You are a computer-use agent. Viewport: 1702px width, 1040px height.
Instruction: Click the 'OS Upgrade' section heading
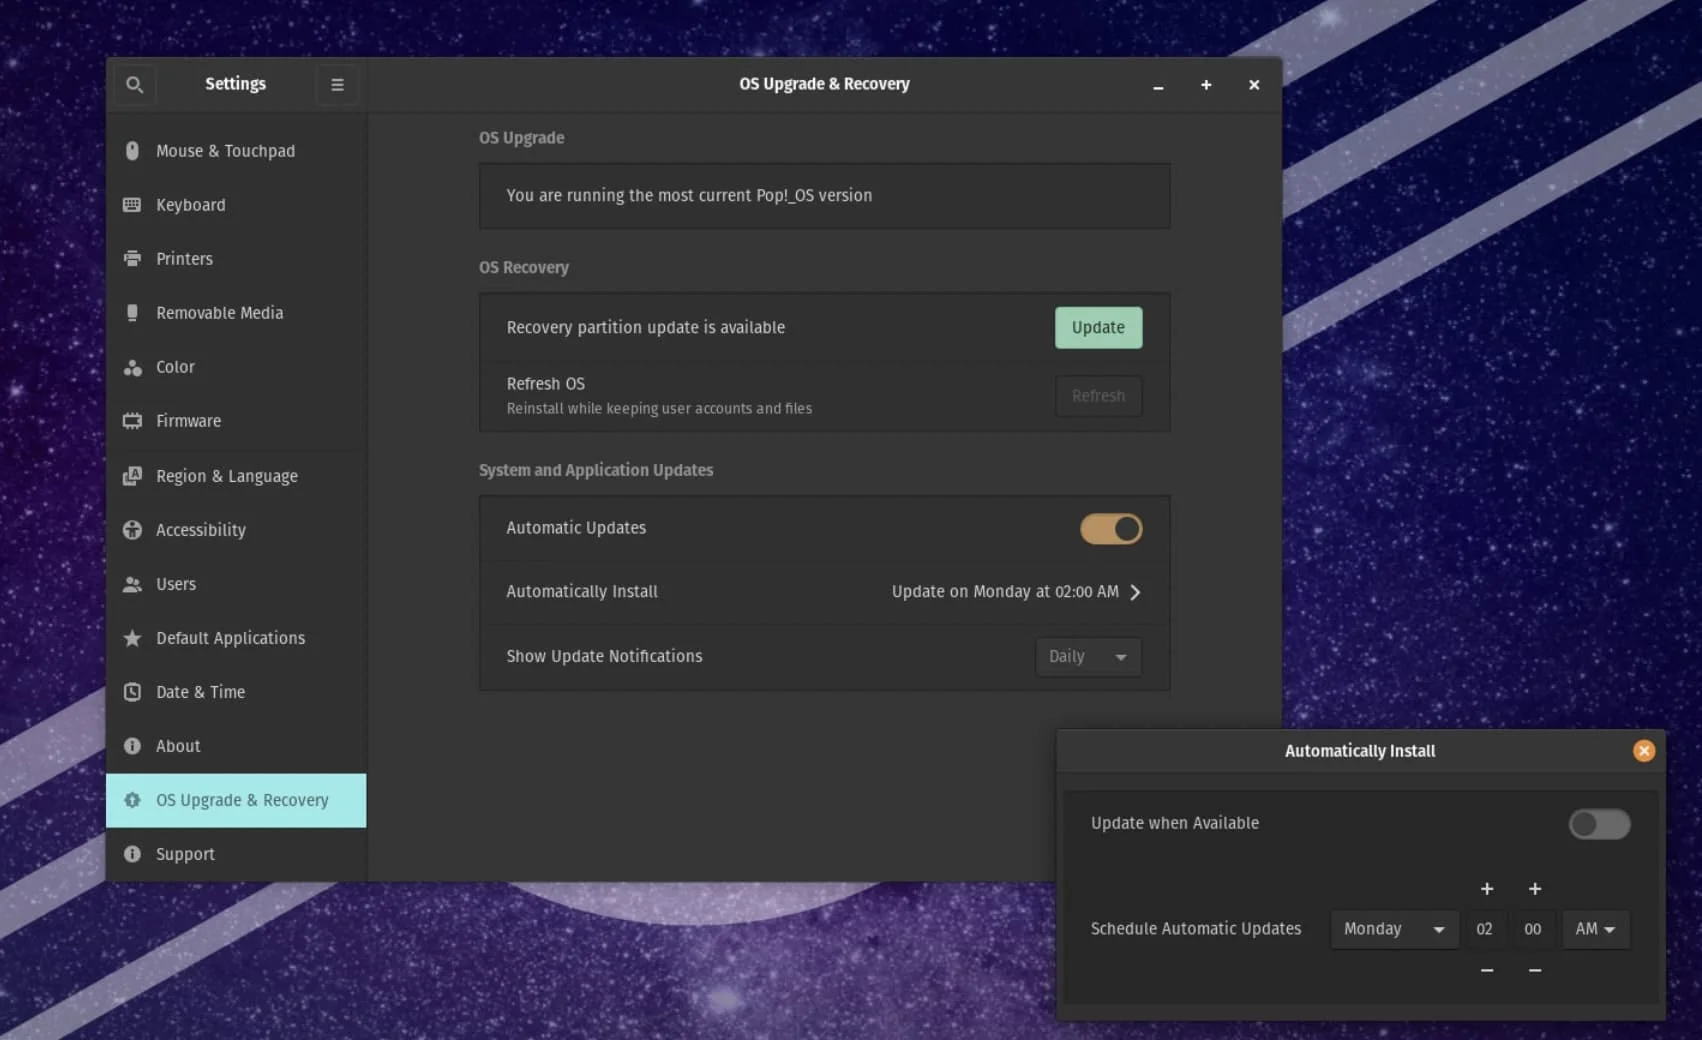[x=521, y=138]
